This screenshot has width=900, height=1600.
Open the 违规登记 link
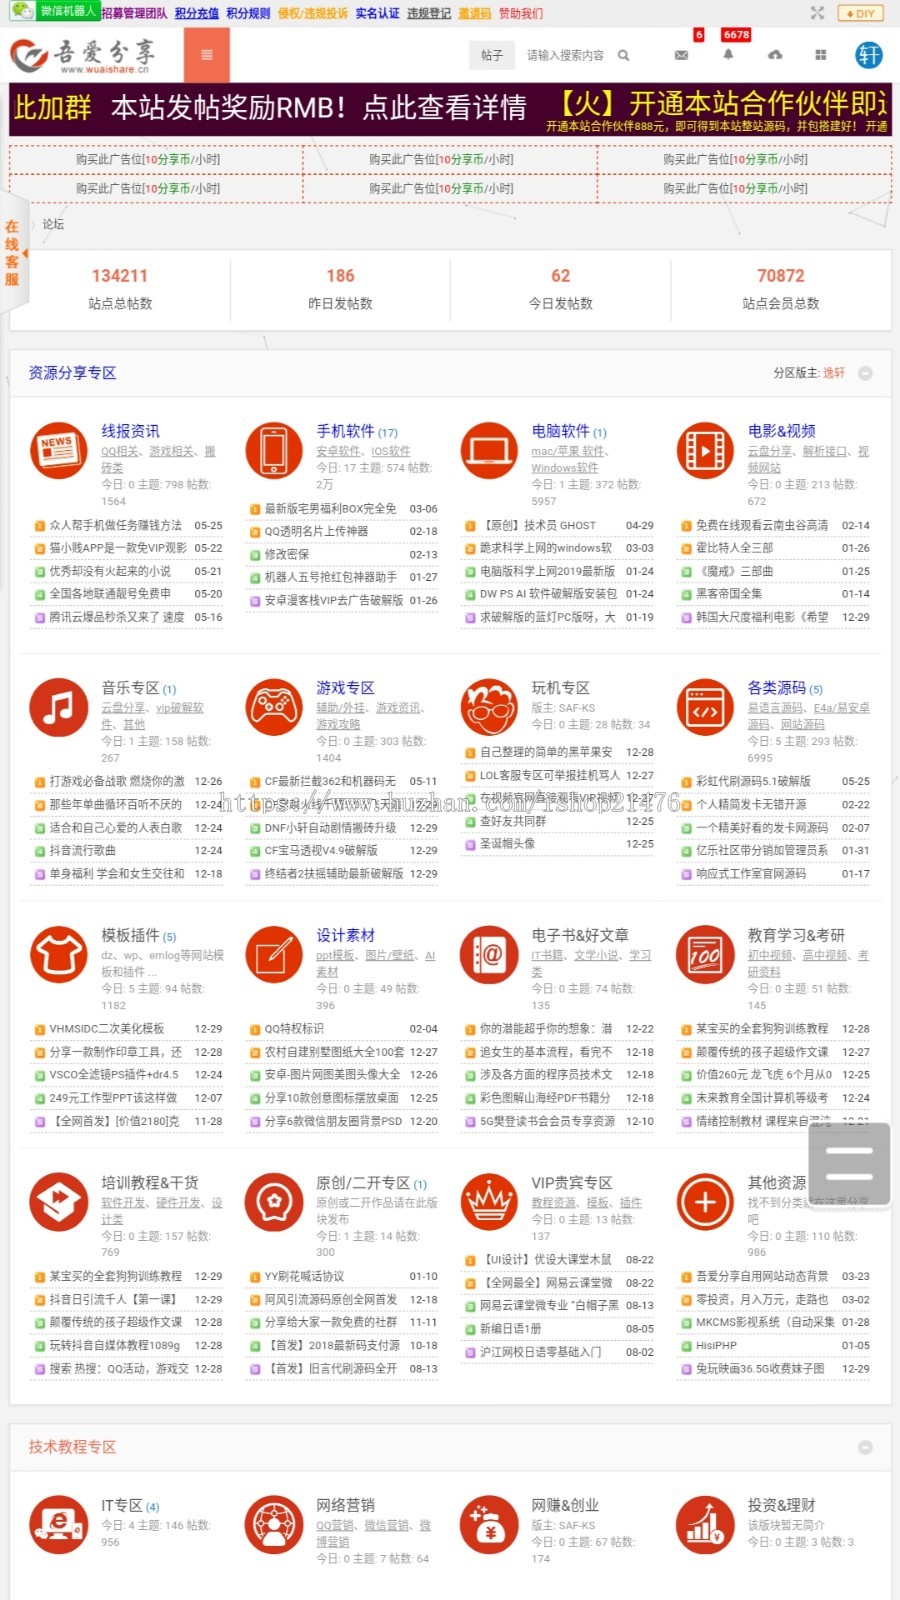coord(429,13)
